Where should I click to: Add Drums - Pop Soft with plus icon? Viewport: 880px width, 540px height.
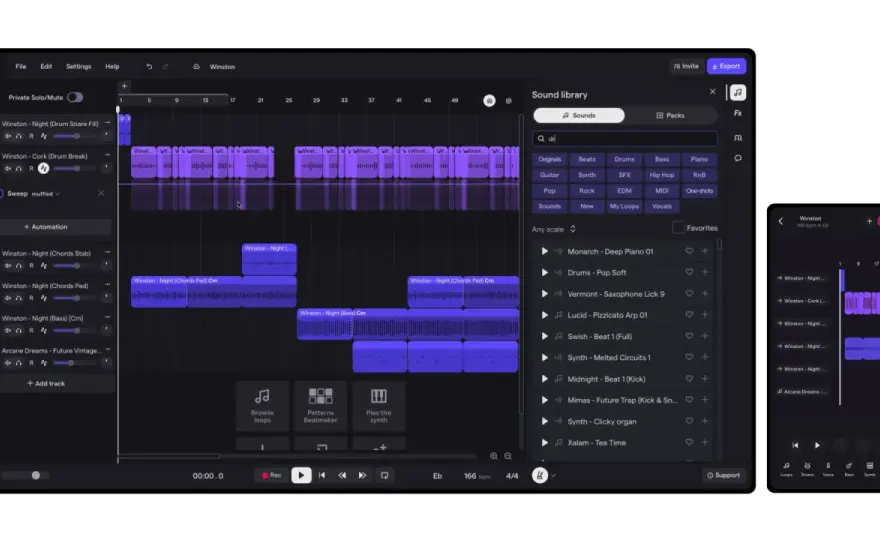pyautogui.click(x=705, y=272)
